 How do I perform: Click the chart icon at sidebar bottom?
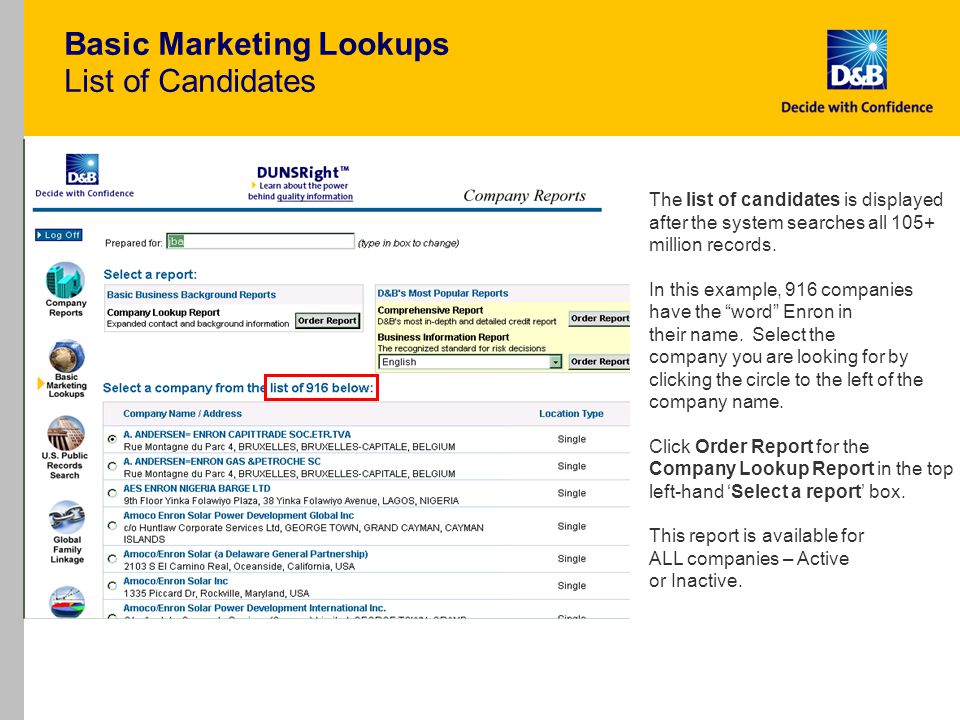click(67, 602)
